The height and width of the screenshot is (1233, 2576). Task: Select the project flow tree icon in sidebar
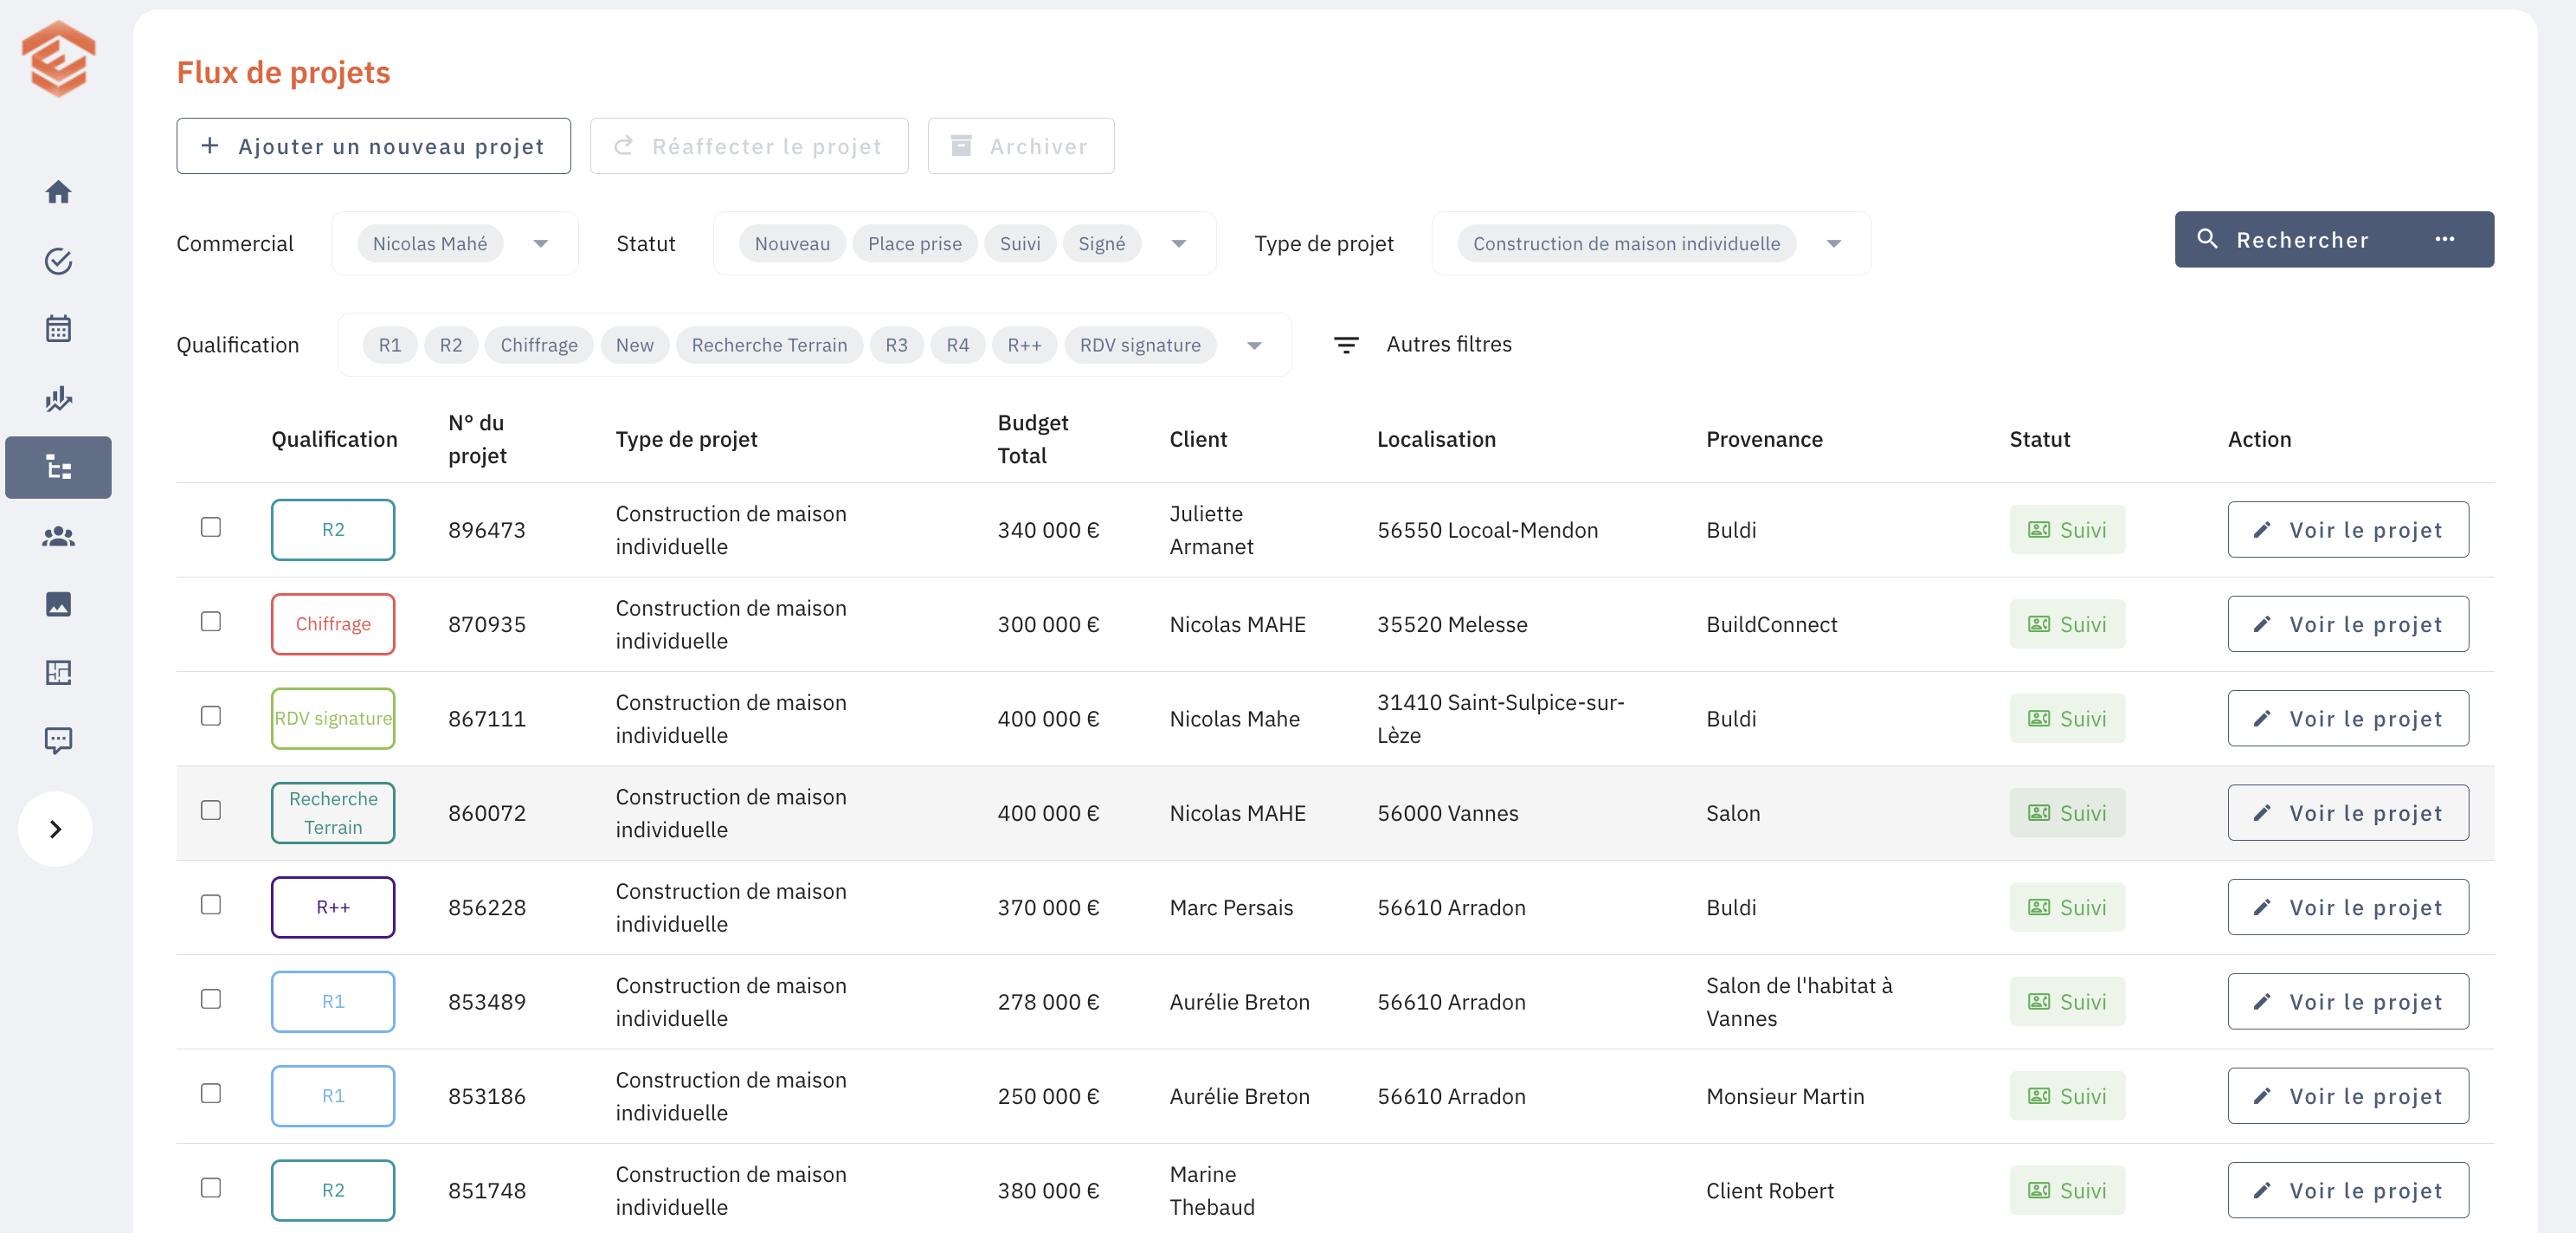click(x=58, y=467)
